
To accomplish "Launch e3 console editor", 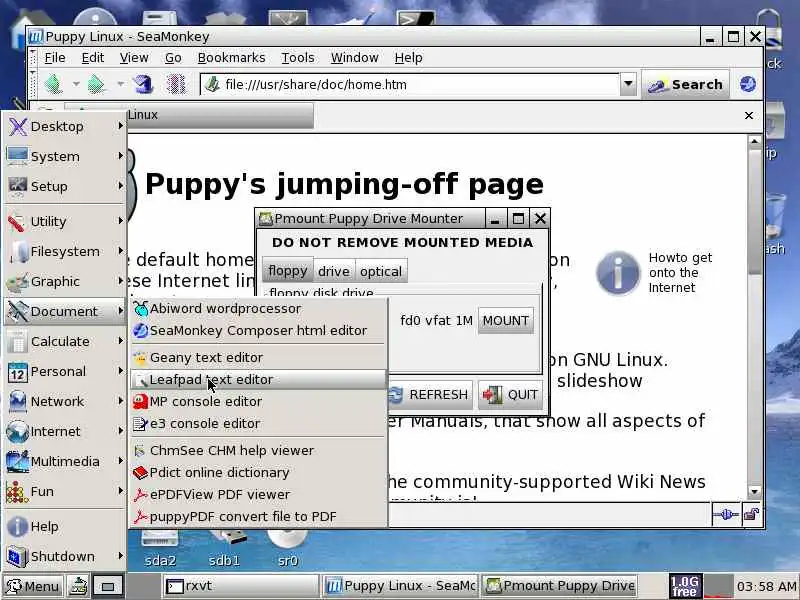I will tap(259, 423).
